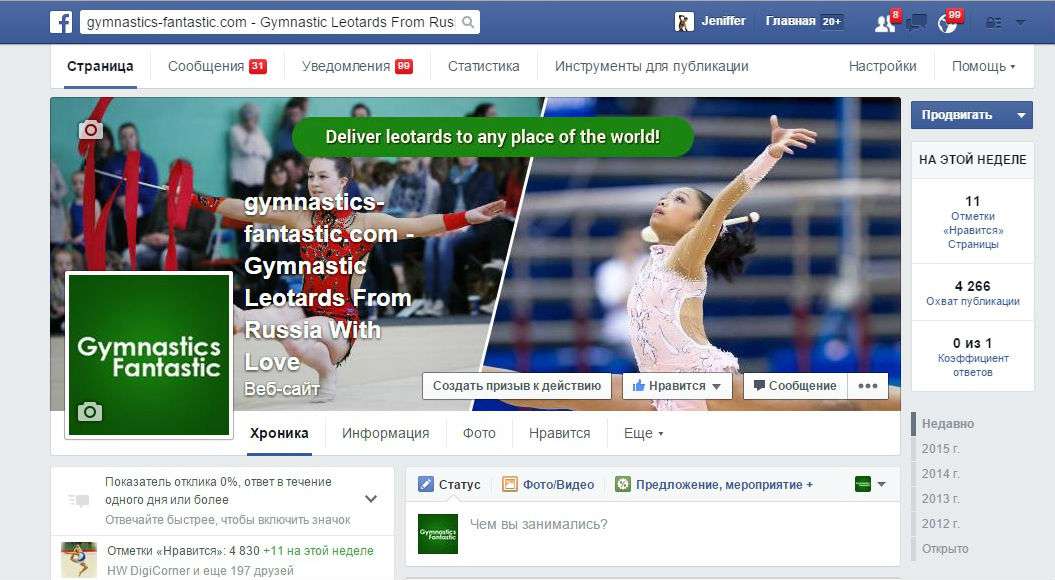
Task: Open the Помощь dropdown
Action: (x=983, y=66)
